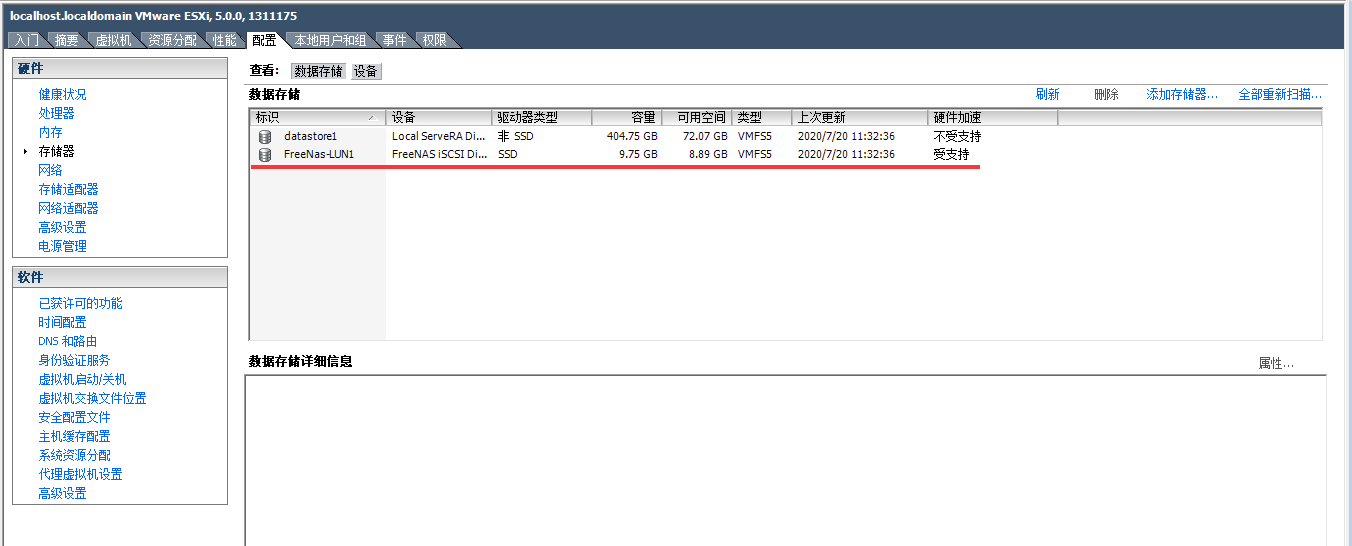Click the FreeNas-LUN1 datastore icon
Viewport: 1352px width, 546px height.
265,155
